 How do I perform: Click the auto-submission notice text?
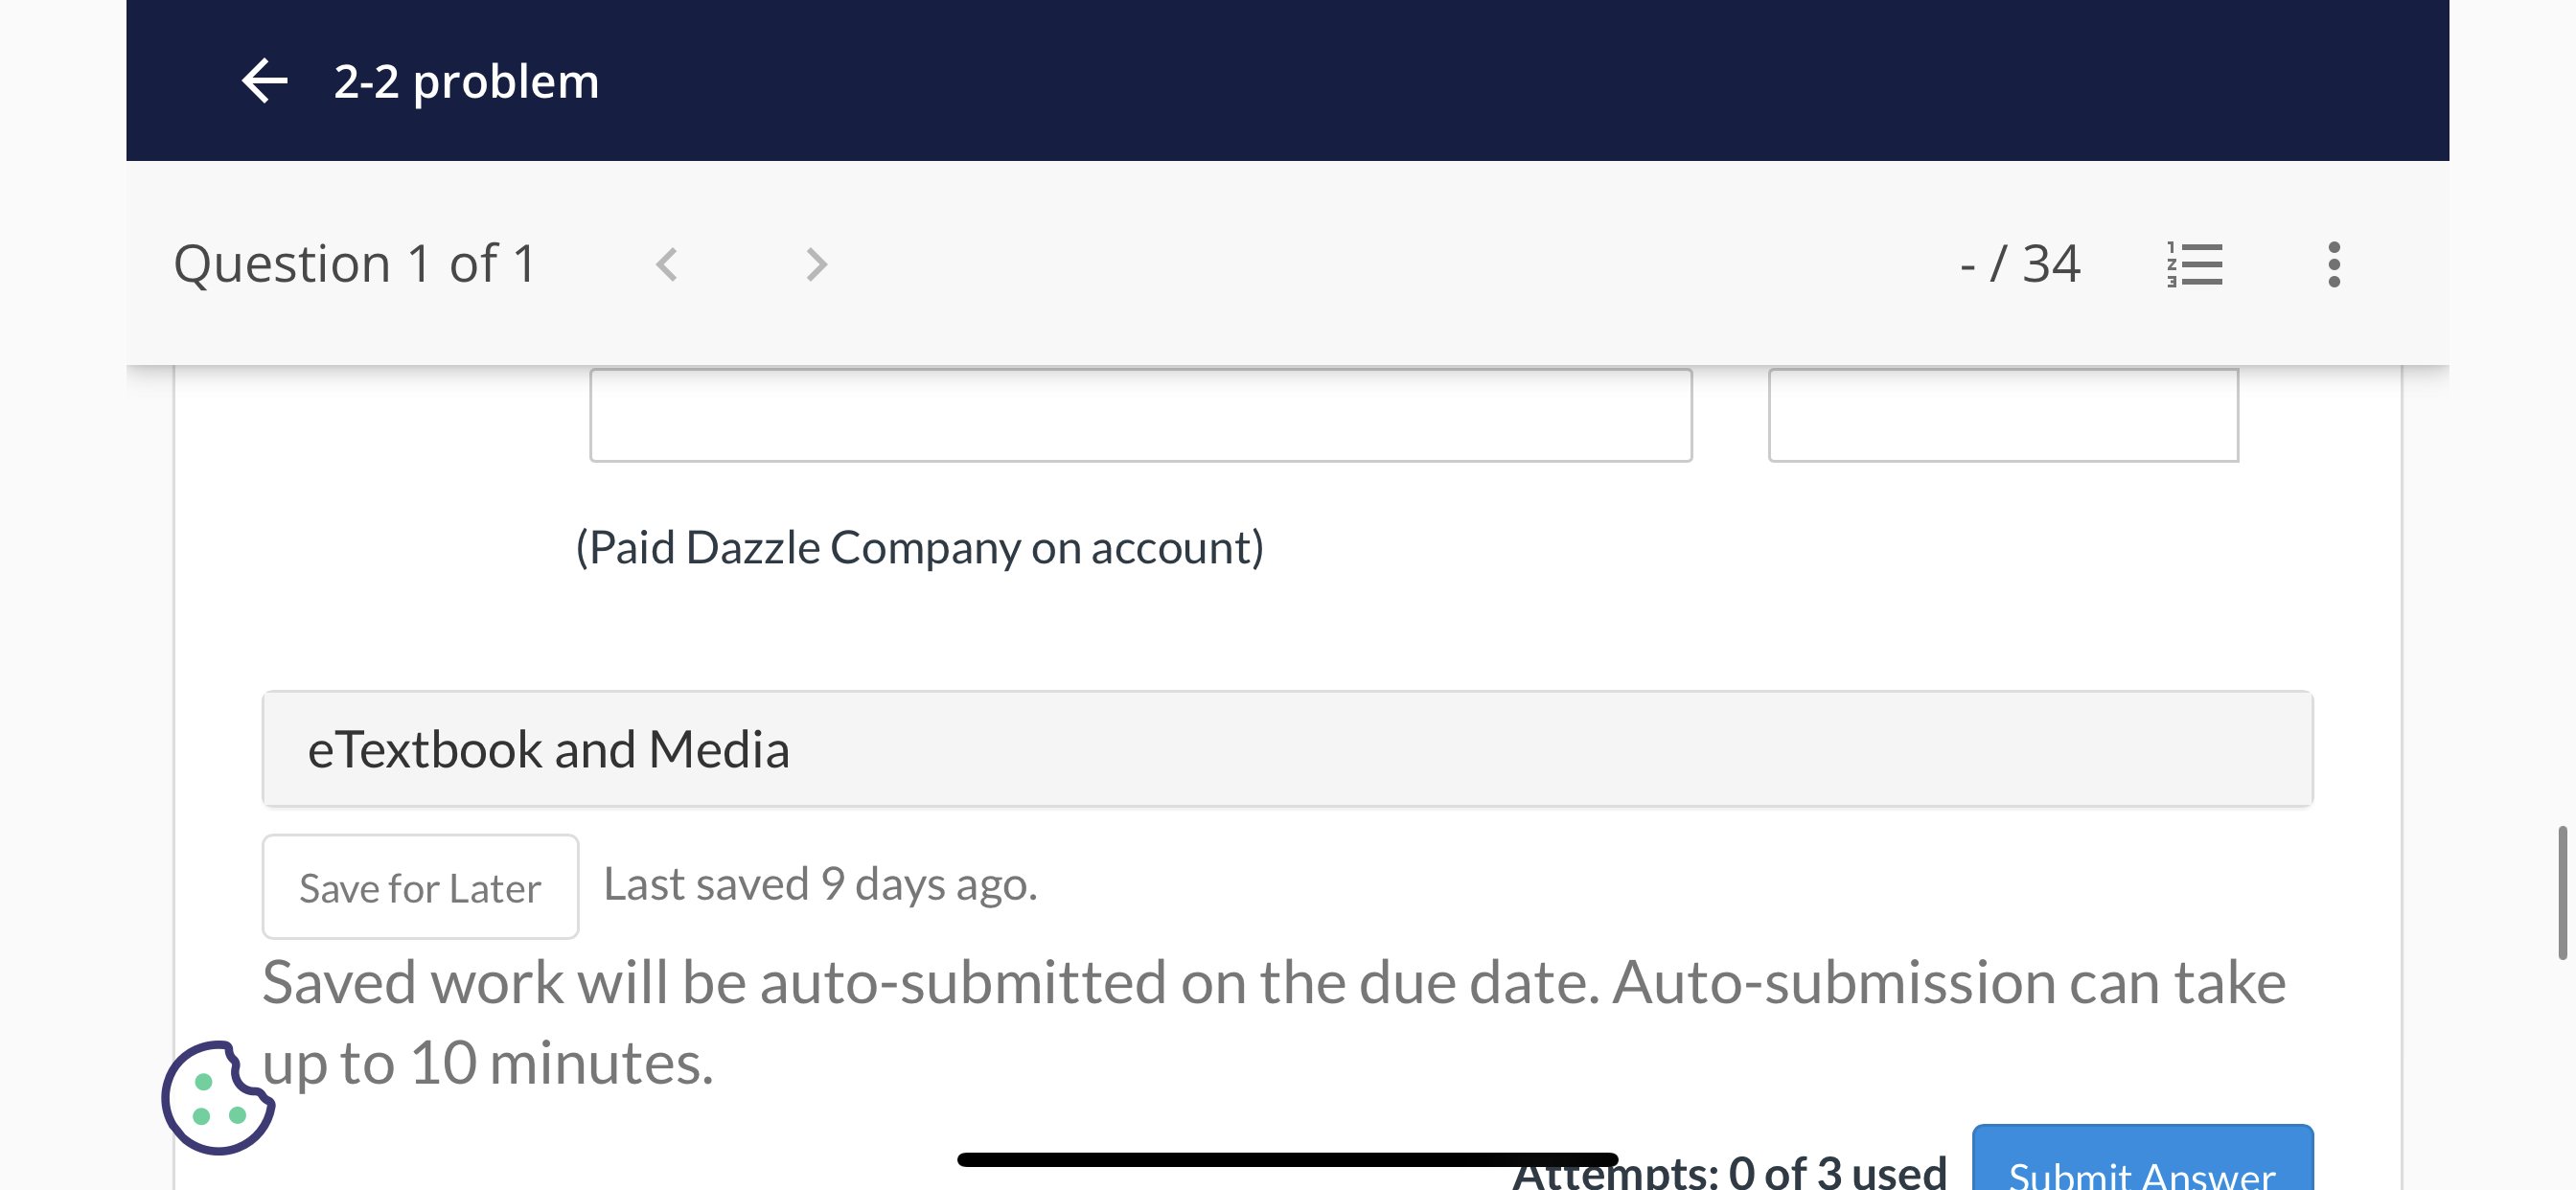click(1273, 1022)
